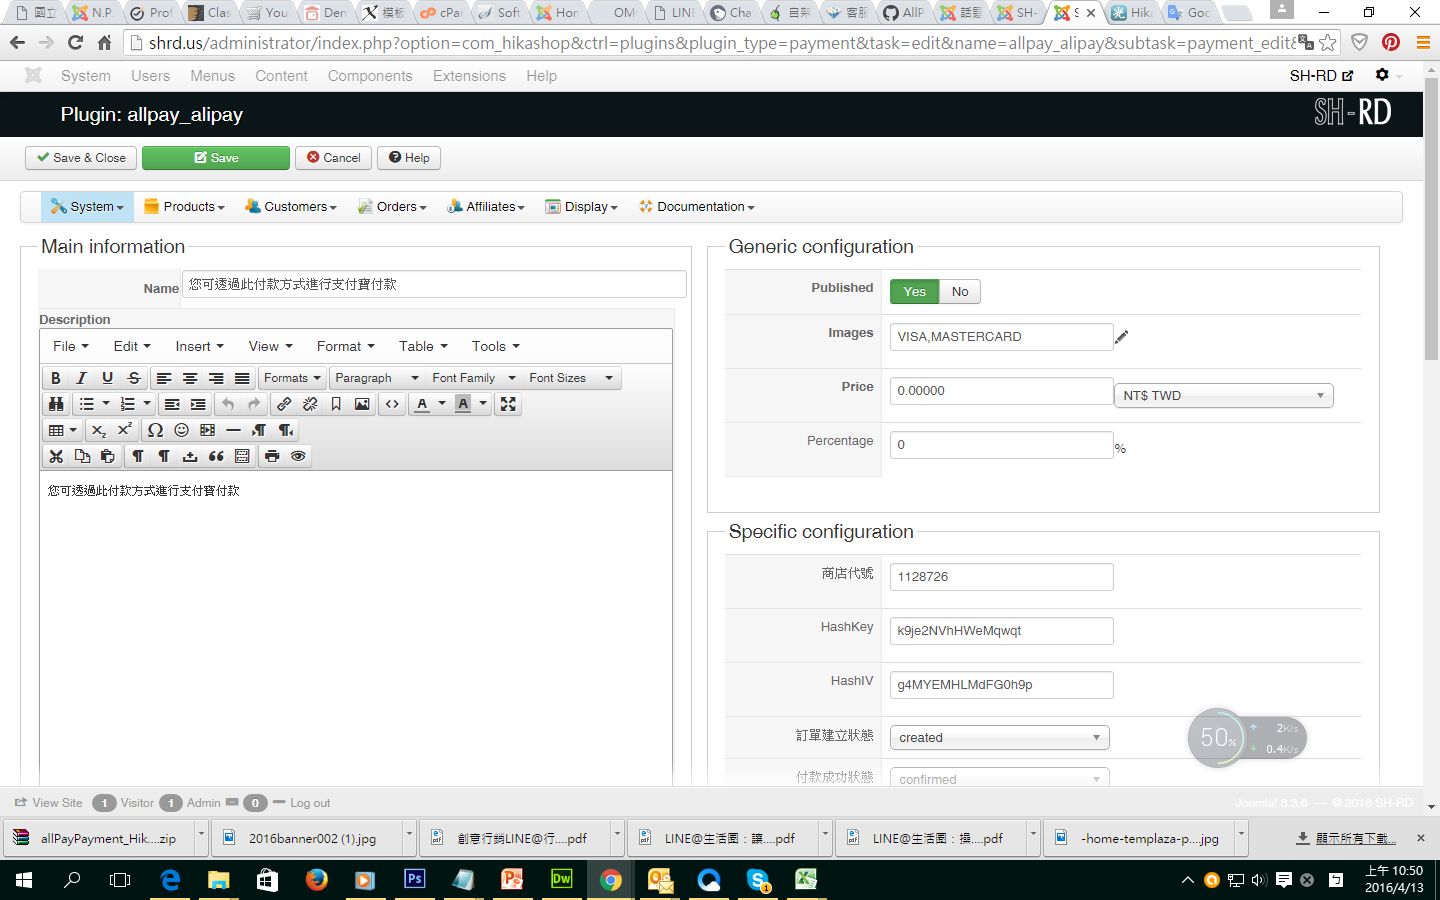Viewport: 1440px width, 900px height.
Task: Open the Font Sizes dropdown
Action: pyautogui.click(x=571, y=378)
